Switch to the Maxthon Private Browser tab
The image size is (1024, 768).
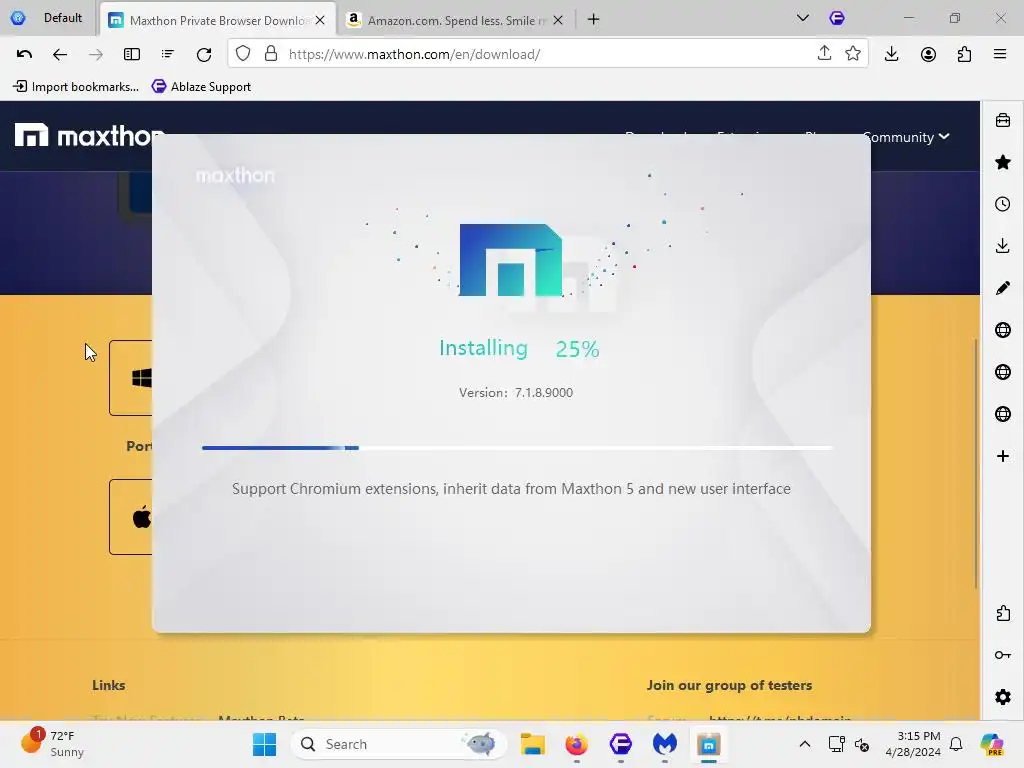click(x=216, y=20)
